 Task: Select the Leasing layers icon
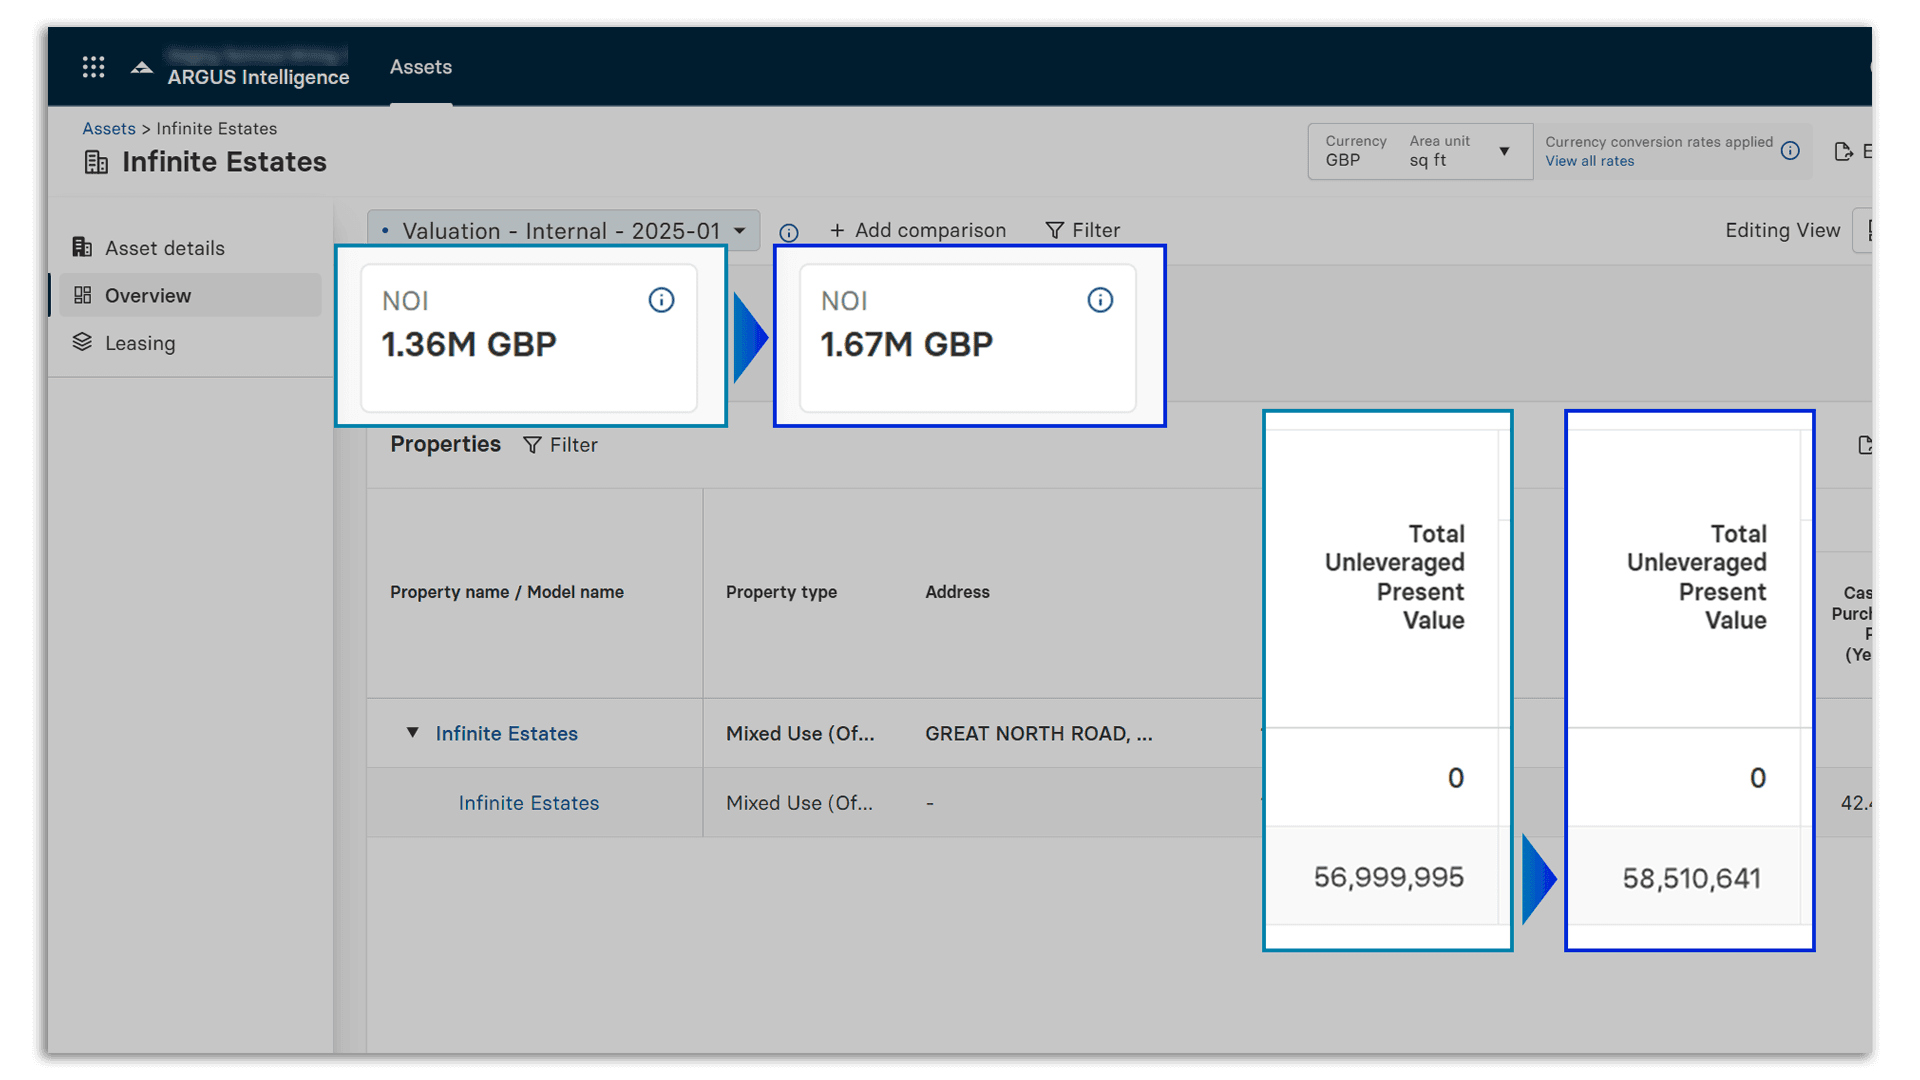coord(82,342)
